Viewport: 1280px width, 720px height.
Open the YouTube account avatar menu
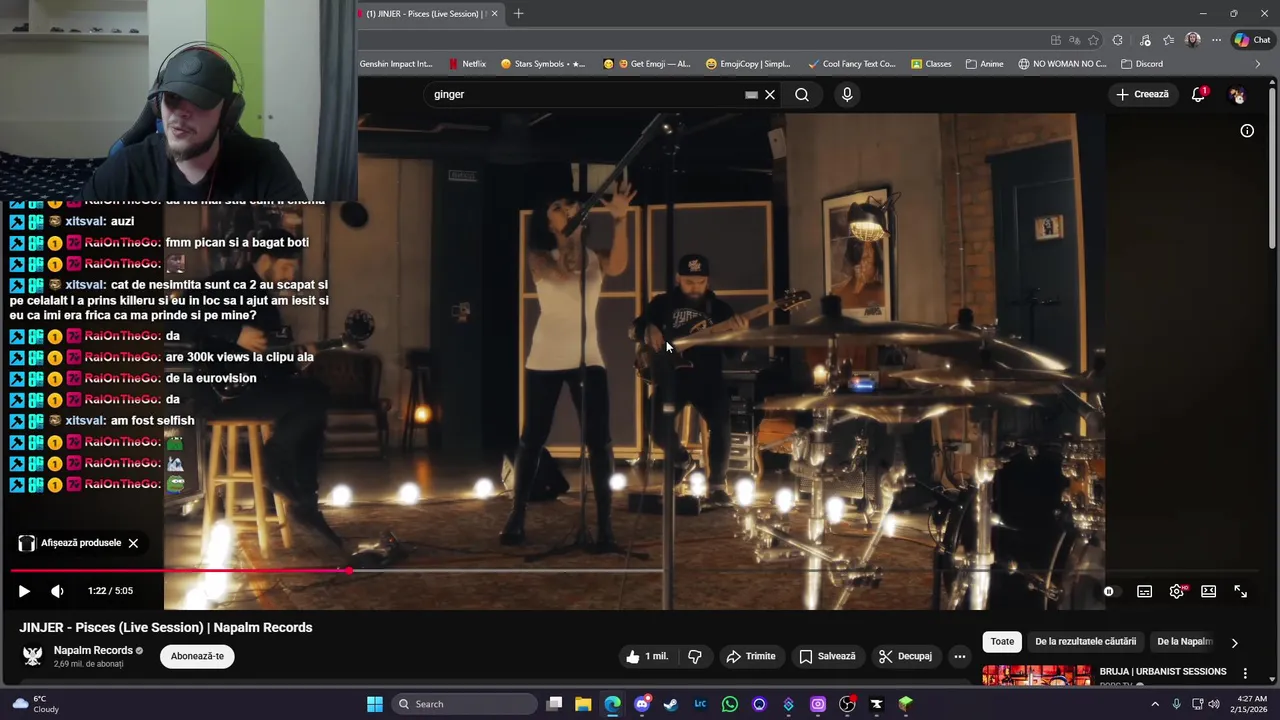1237,94
